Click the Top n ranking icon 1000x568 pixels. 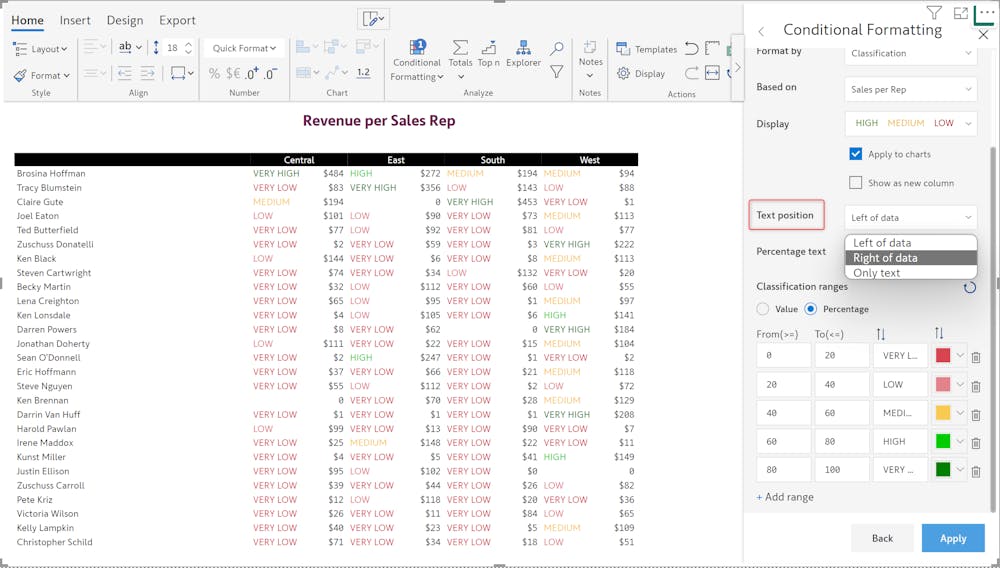click(x=489, y=54)
